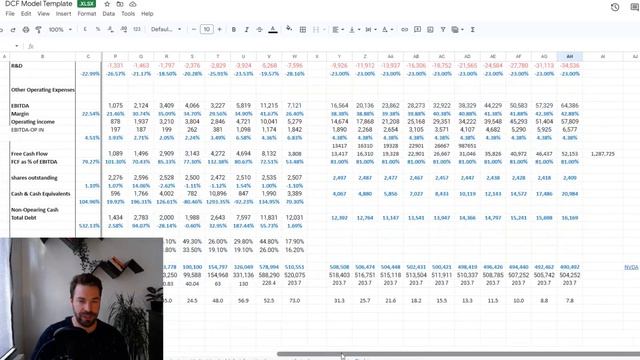Toggle italic formatting
The height and width of the screenshot is (360, 640).
(x=247, y=29)
